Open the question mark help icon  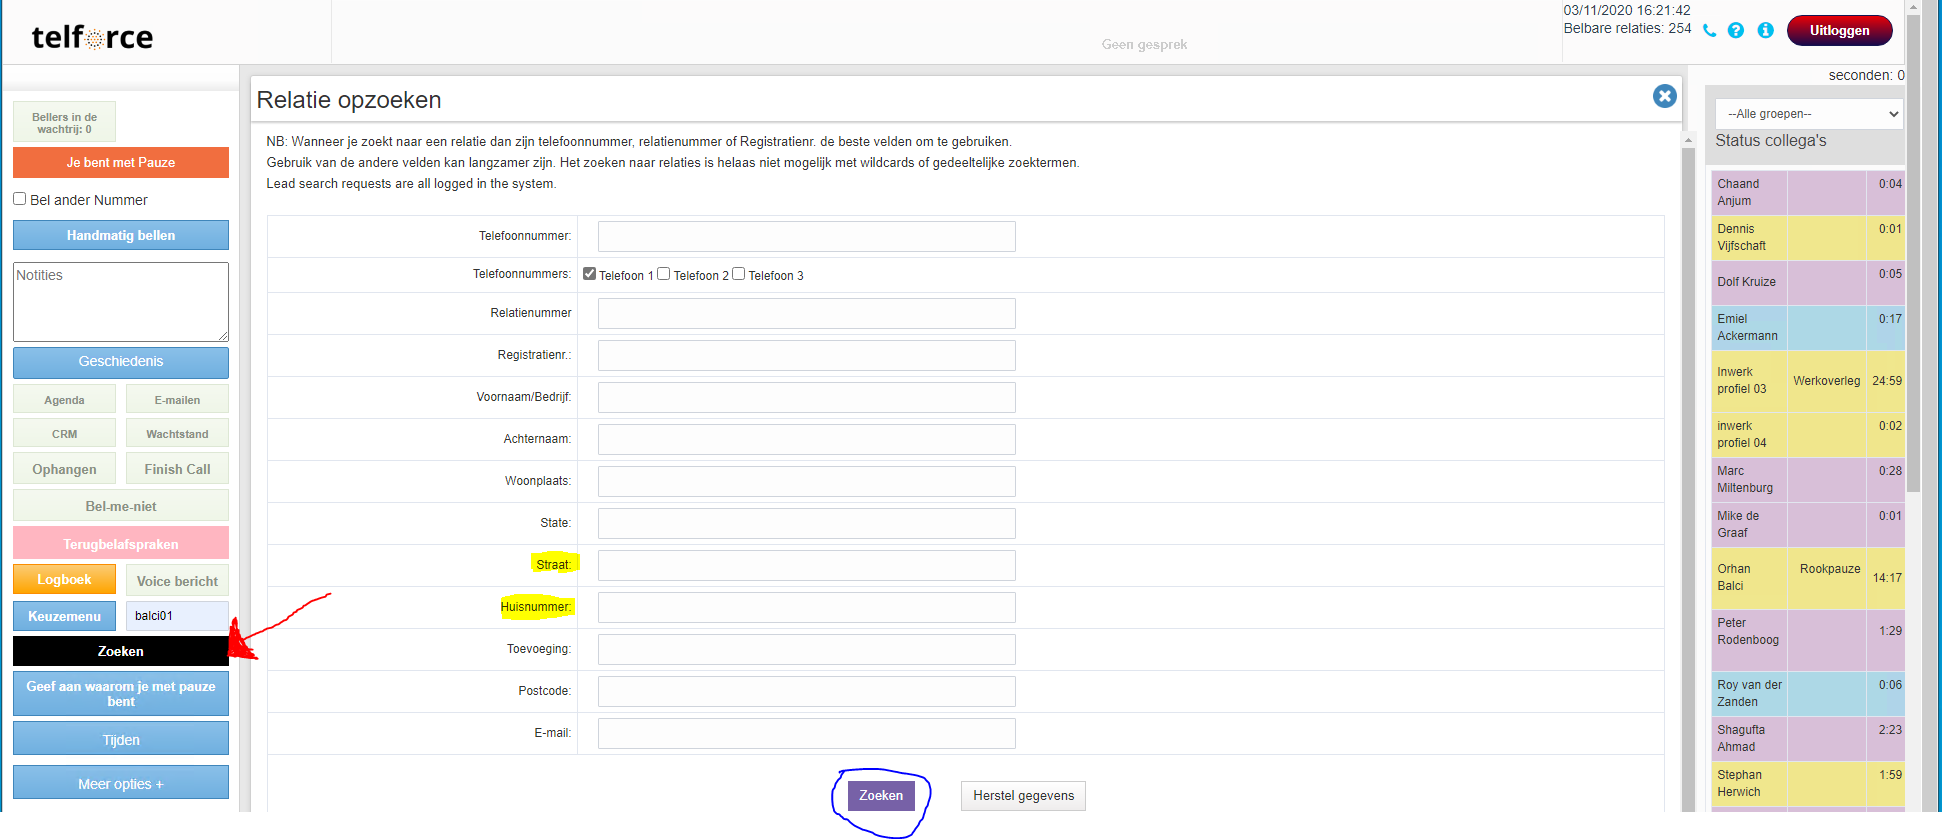point(1736,31)
